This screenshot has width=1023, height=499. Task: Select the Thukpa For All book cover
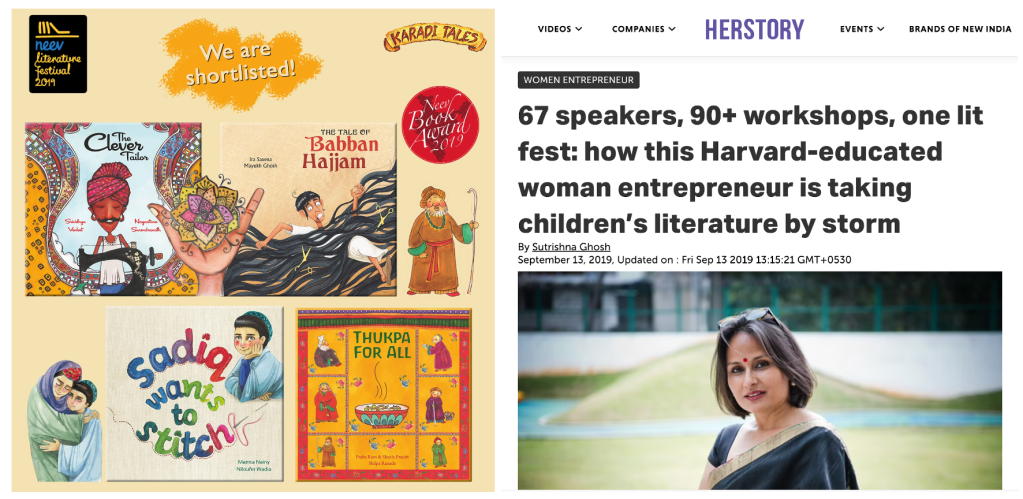384,395
